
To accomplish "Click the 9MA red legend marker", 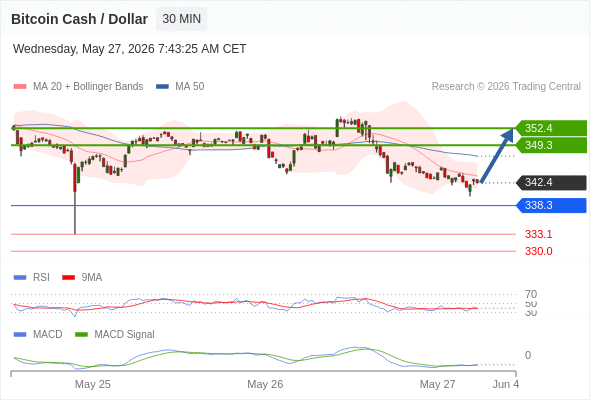I will (x=68, y=278).
